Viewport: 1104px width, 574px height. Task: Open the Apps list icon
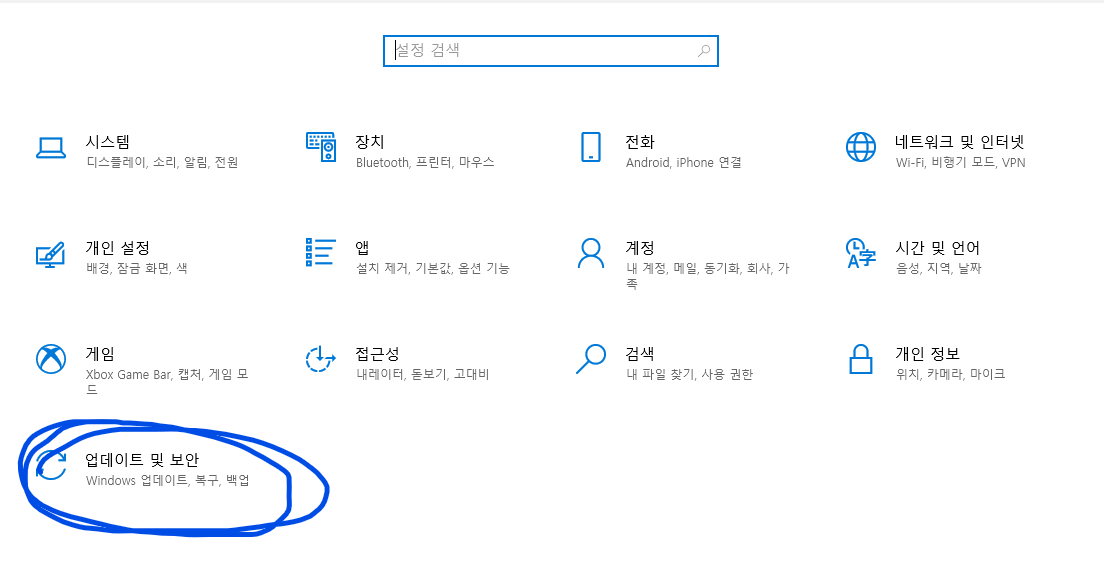pyautogui.click(x=320, y=252)
